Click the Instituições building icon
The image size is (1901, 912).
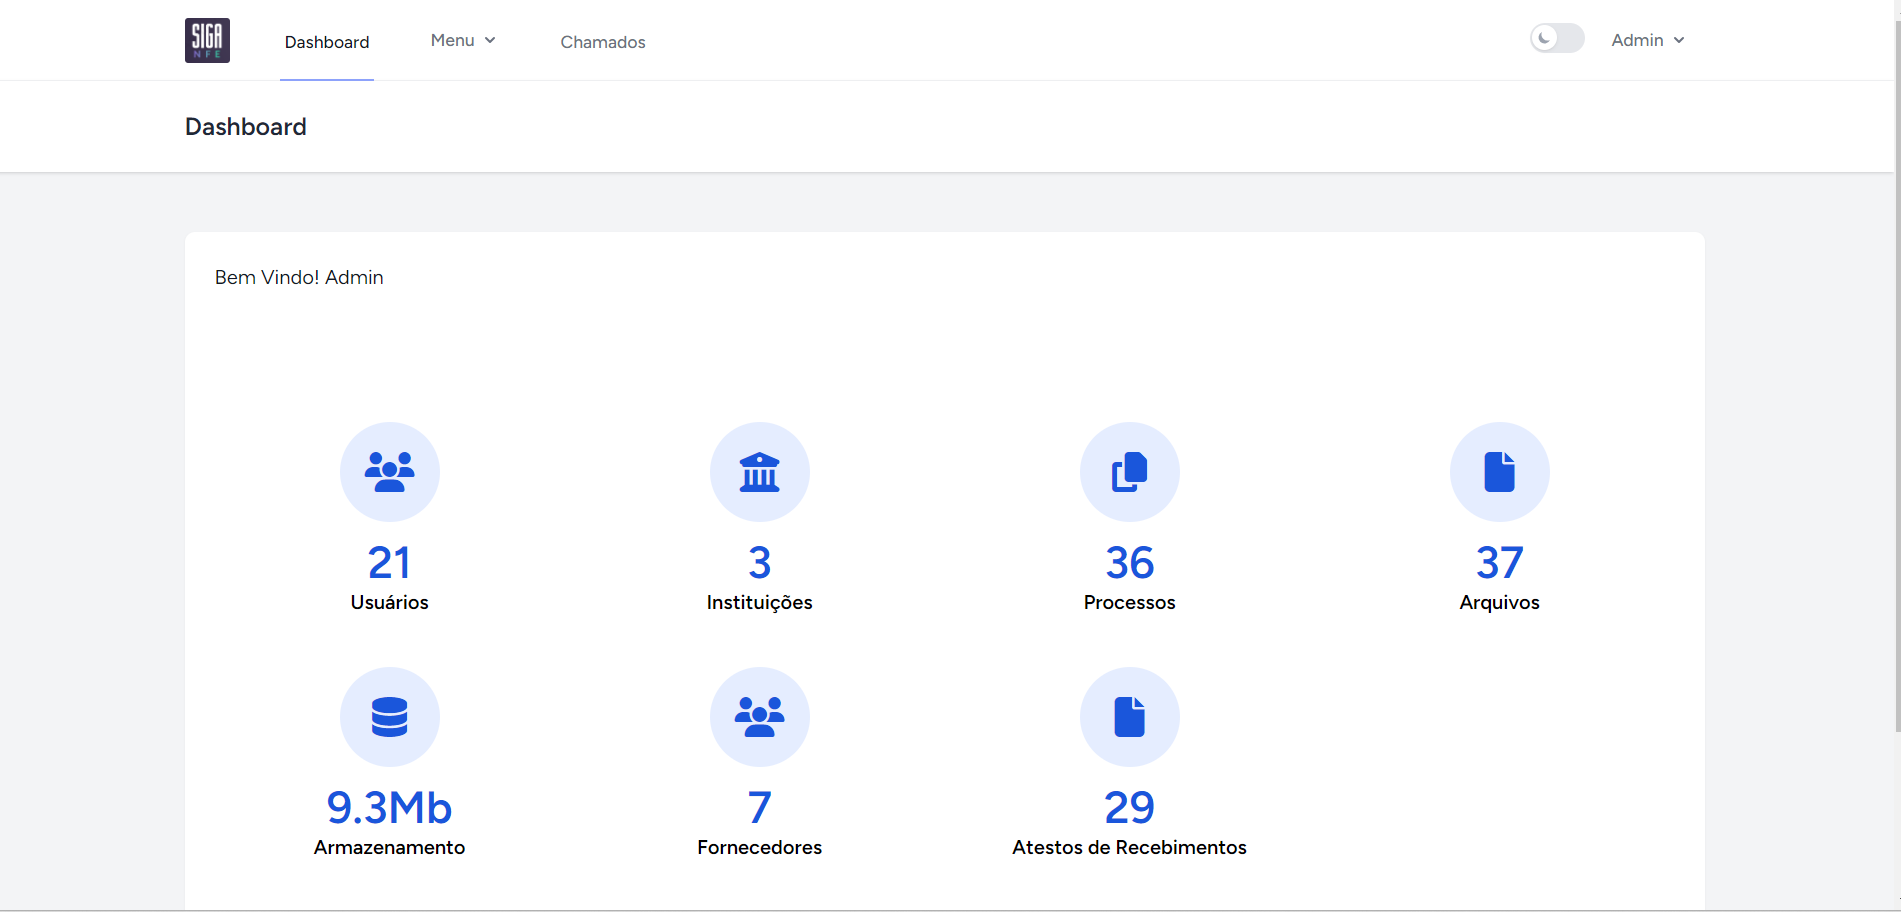click(x=760, y=472)
